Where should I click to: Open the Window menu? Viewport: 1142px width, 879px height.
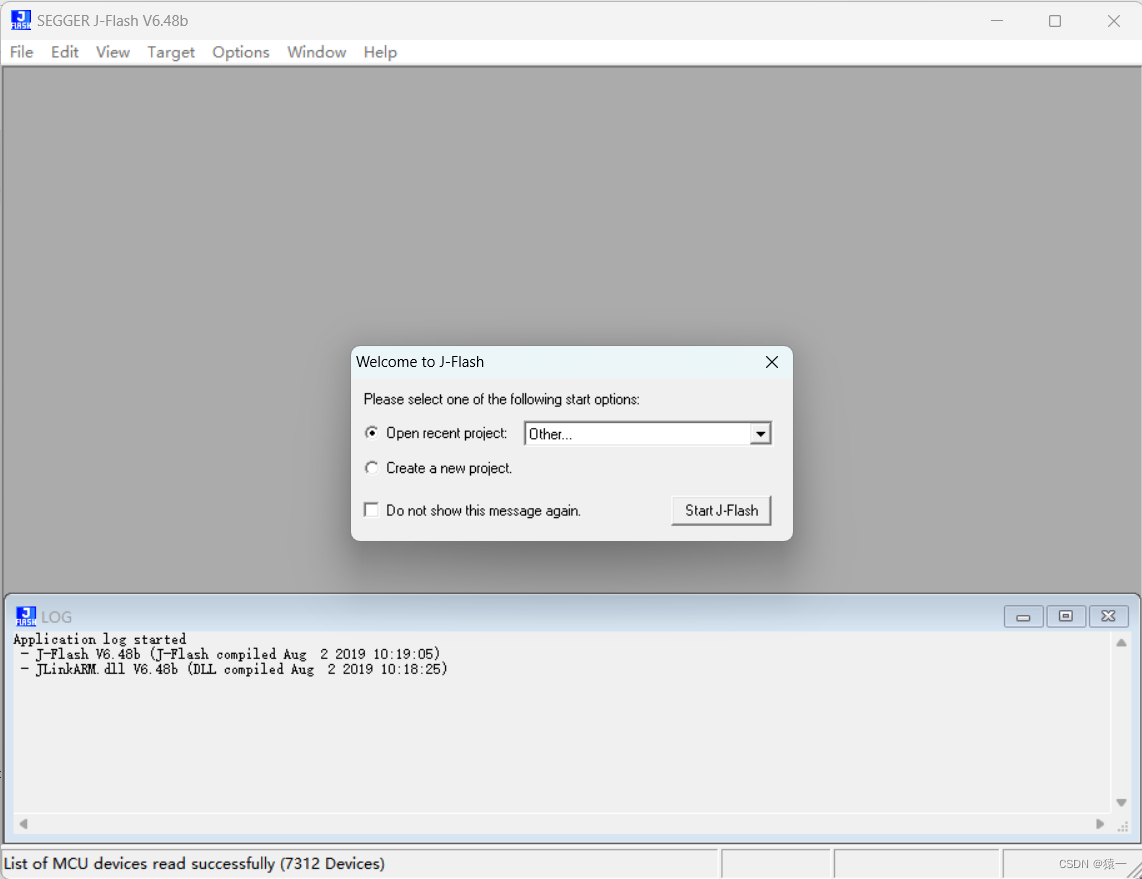(x=317, y=52)
